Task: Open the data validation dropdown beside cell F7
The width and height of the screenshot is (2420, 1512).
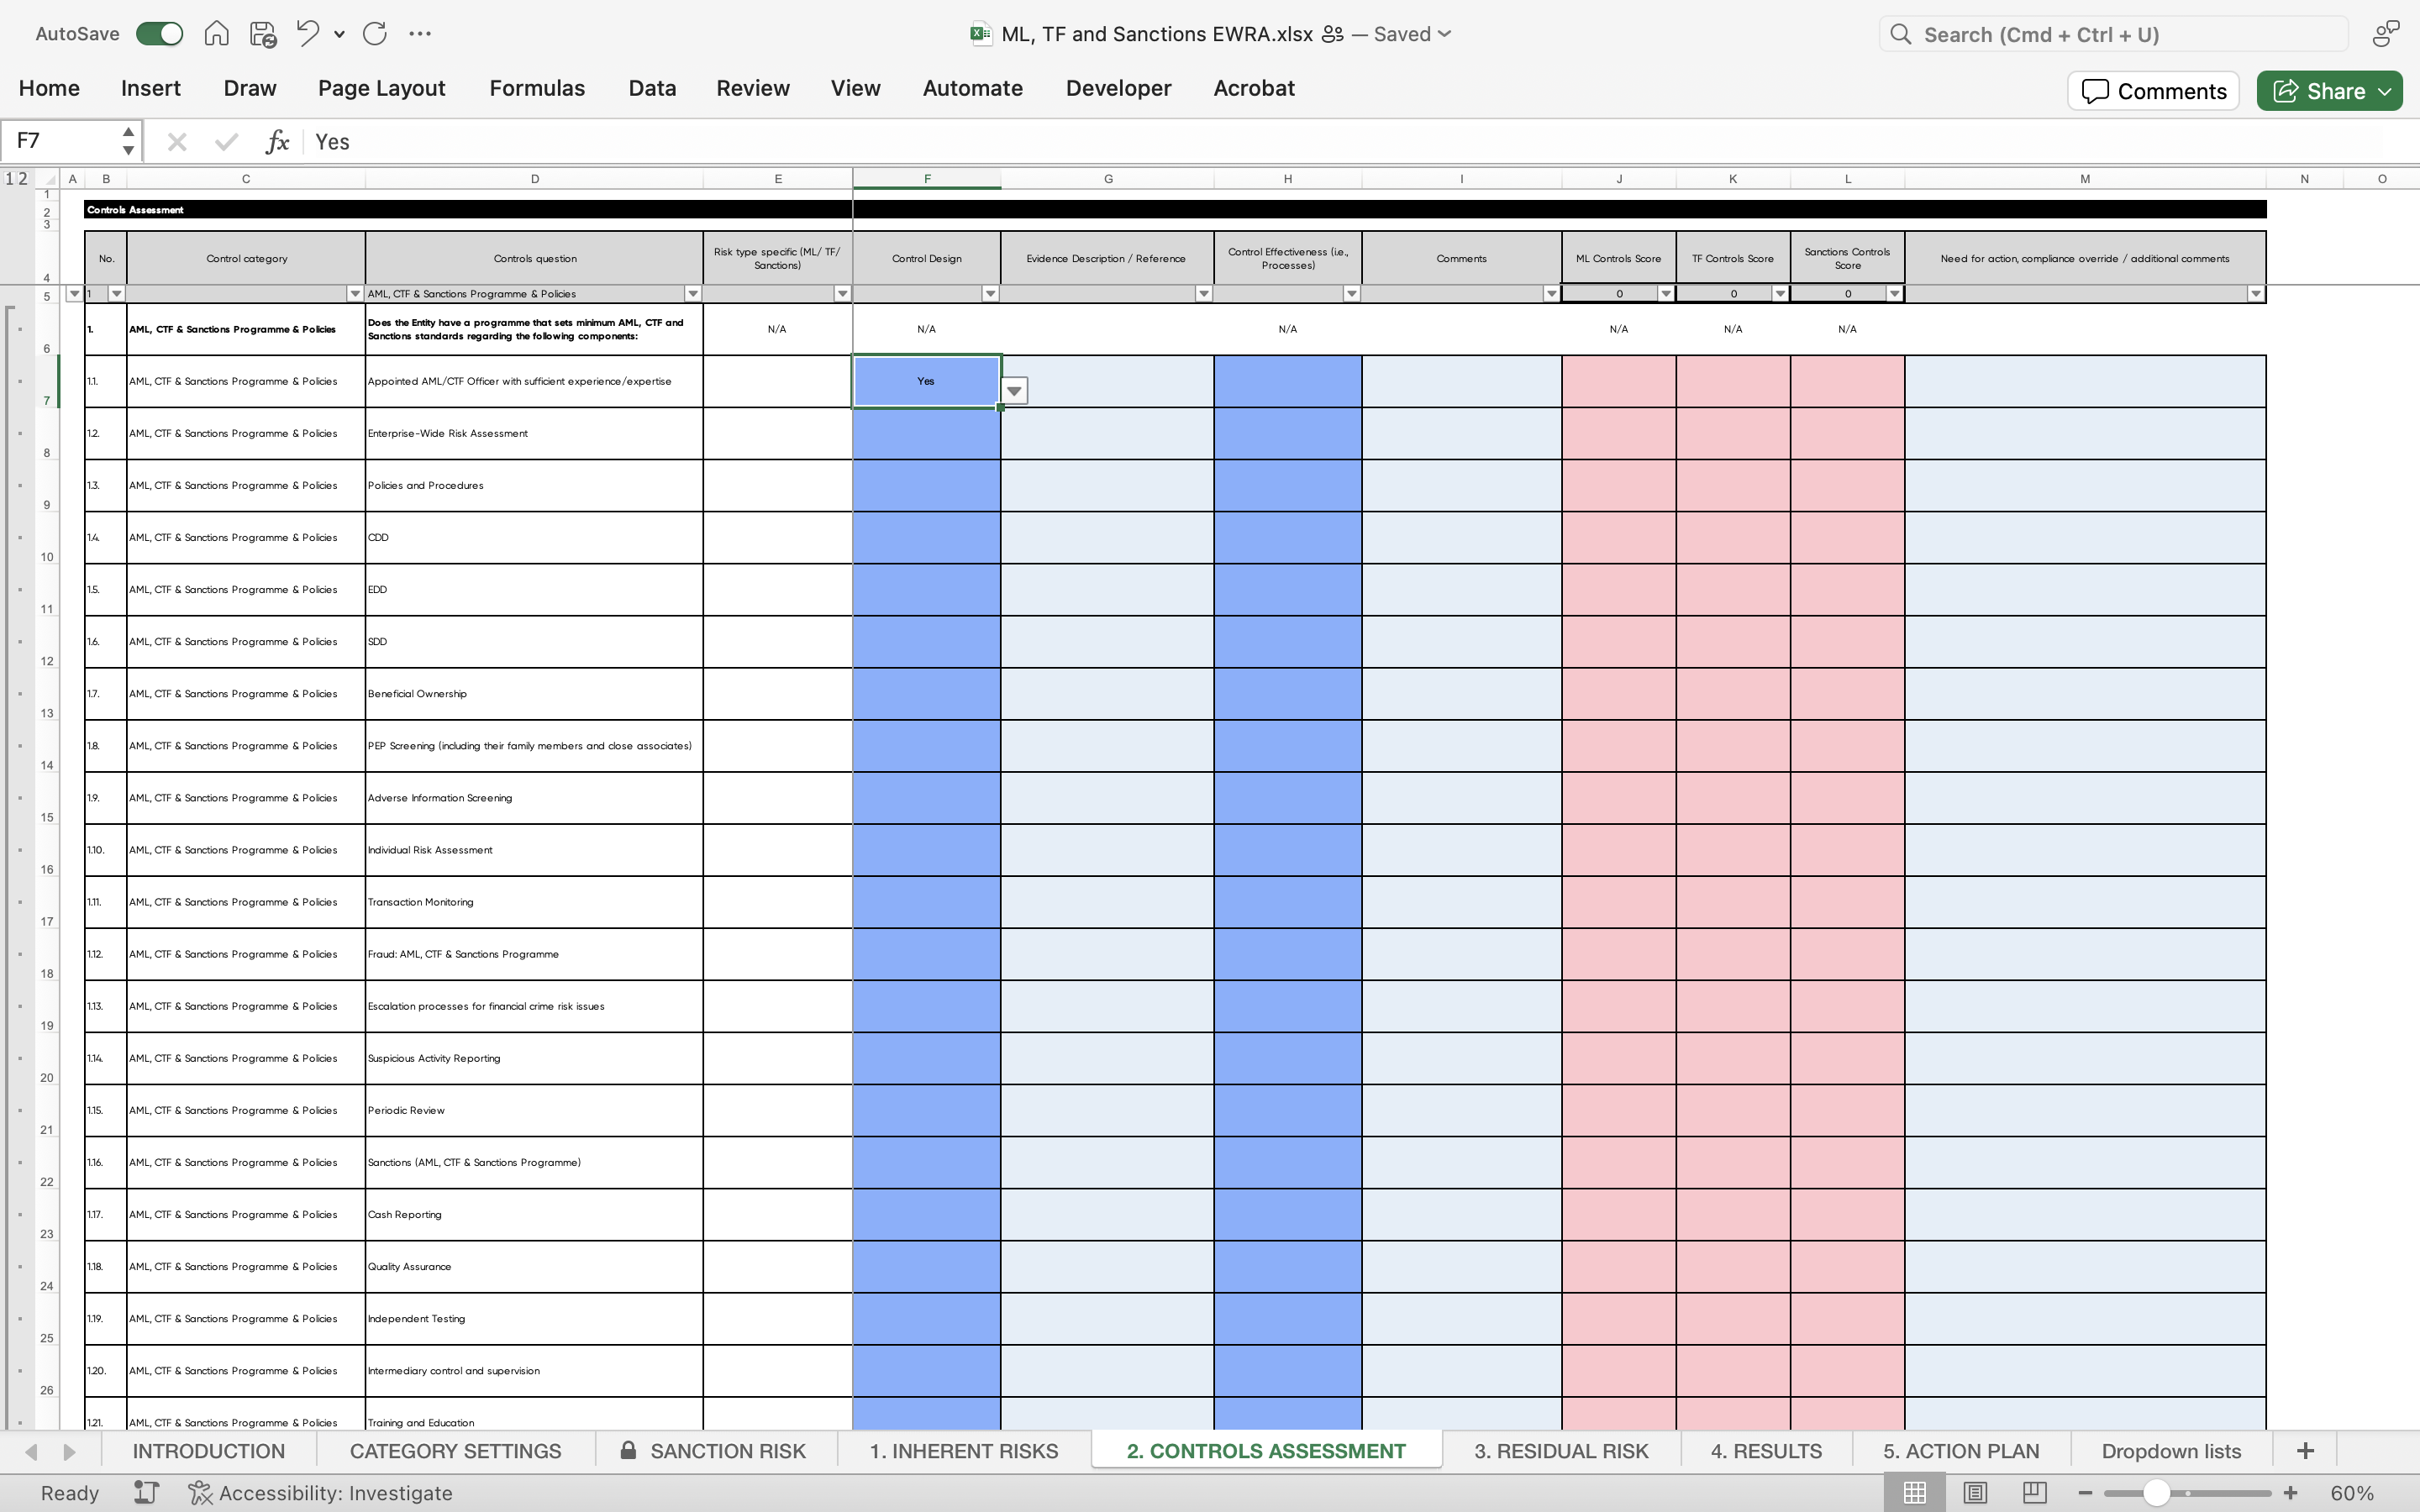Action: click(1014, 390)
